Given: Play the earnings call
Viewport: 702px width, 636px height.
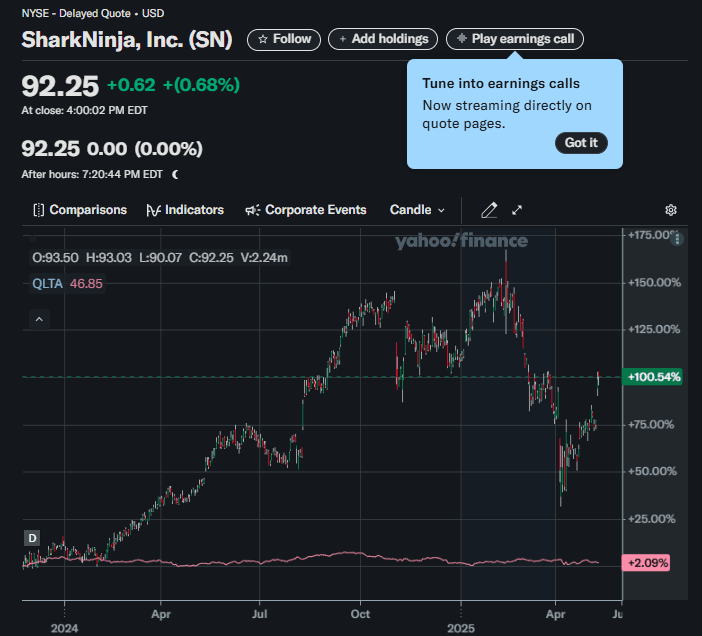Looking at the screenshot, I should 515,39.
